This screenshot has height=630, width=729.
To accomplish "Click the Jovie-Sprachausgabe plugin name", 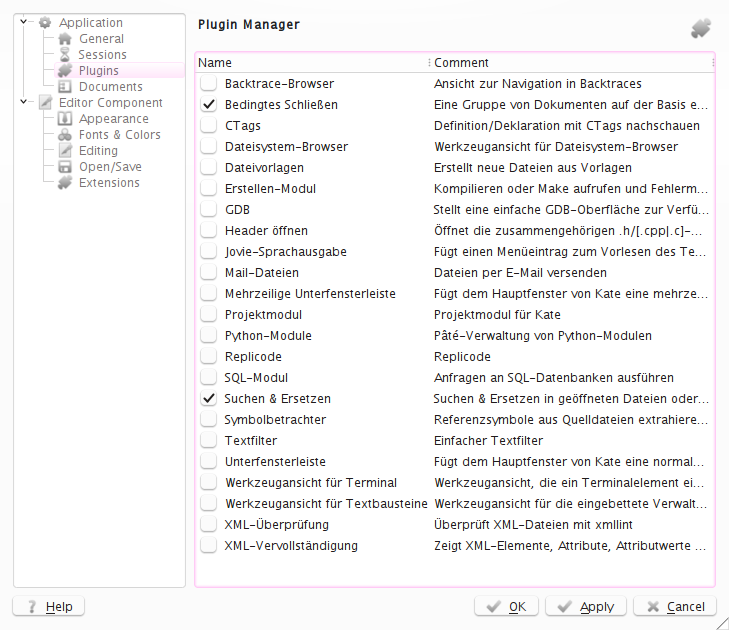I will pos(285,252).
